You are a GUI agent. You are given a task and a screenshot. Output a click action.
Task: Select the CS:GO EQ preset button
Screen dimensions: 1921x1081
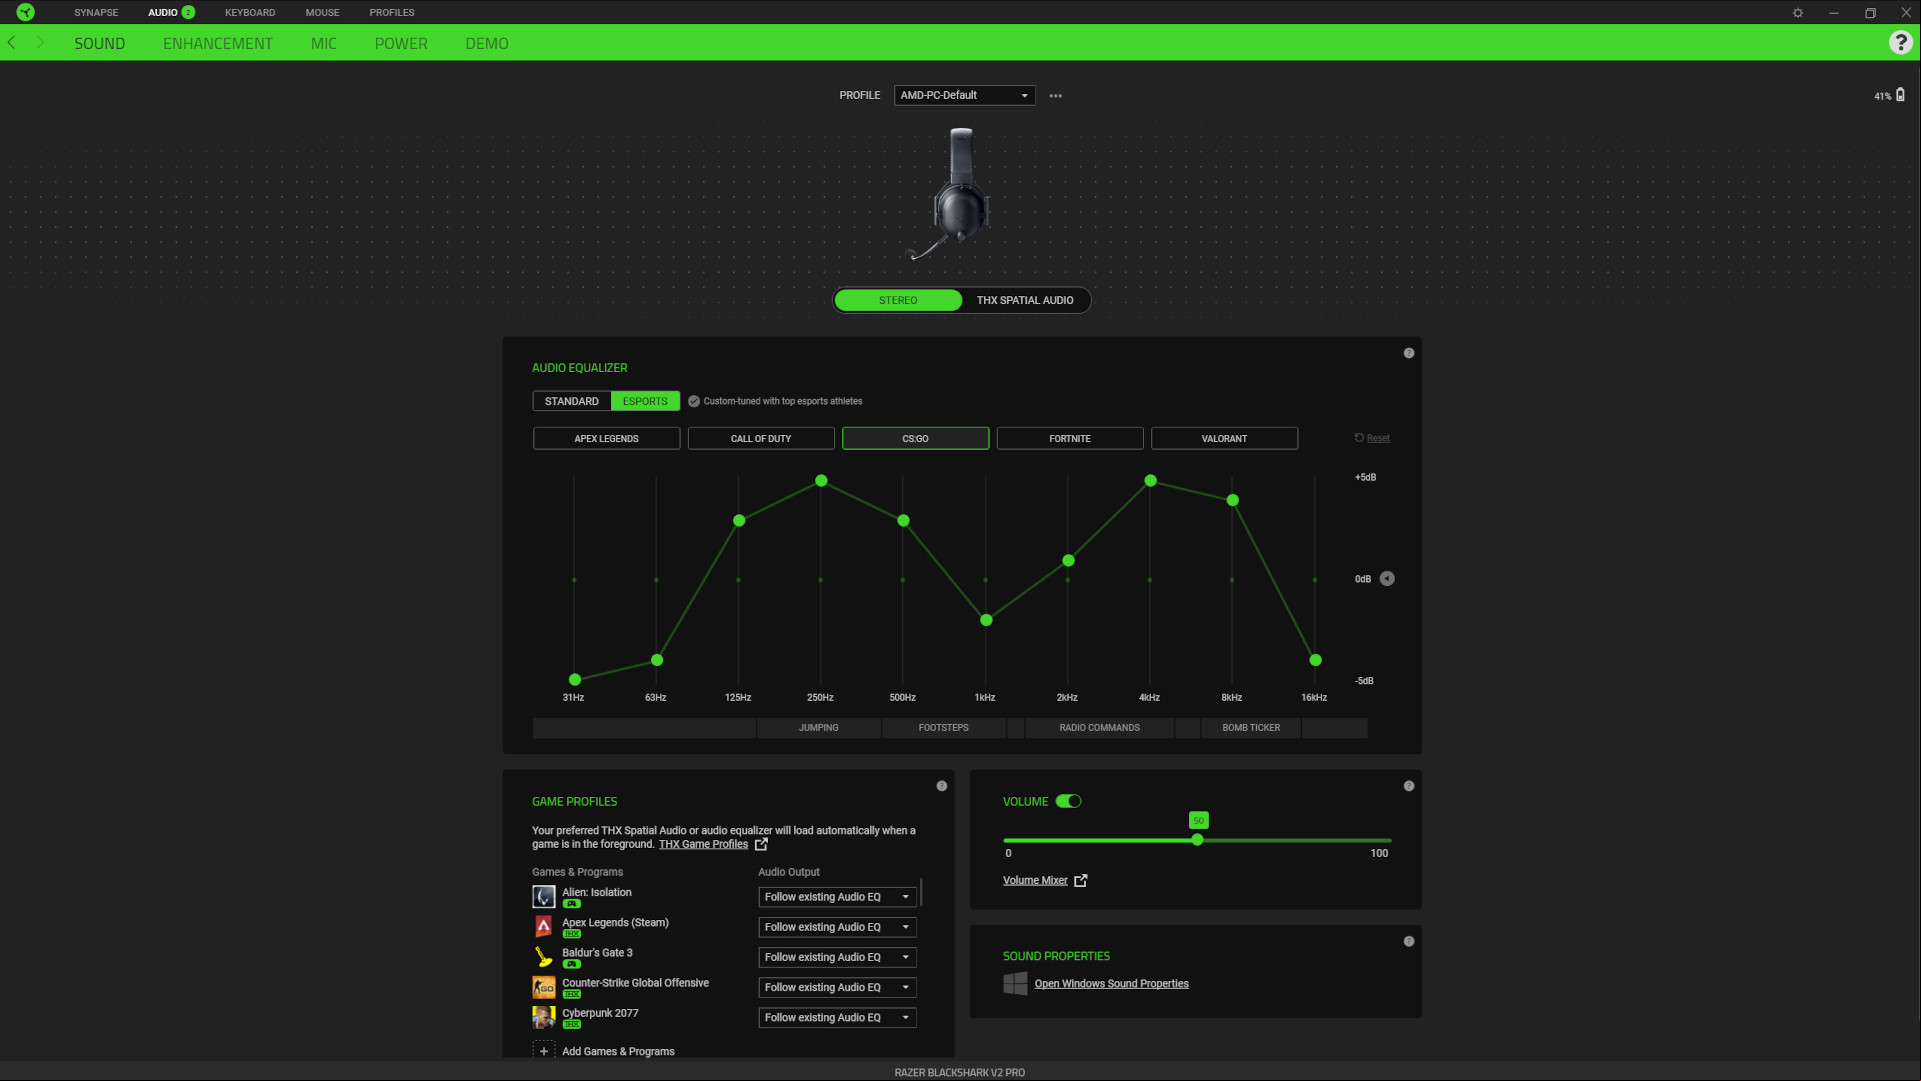point(915,438)
